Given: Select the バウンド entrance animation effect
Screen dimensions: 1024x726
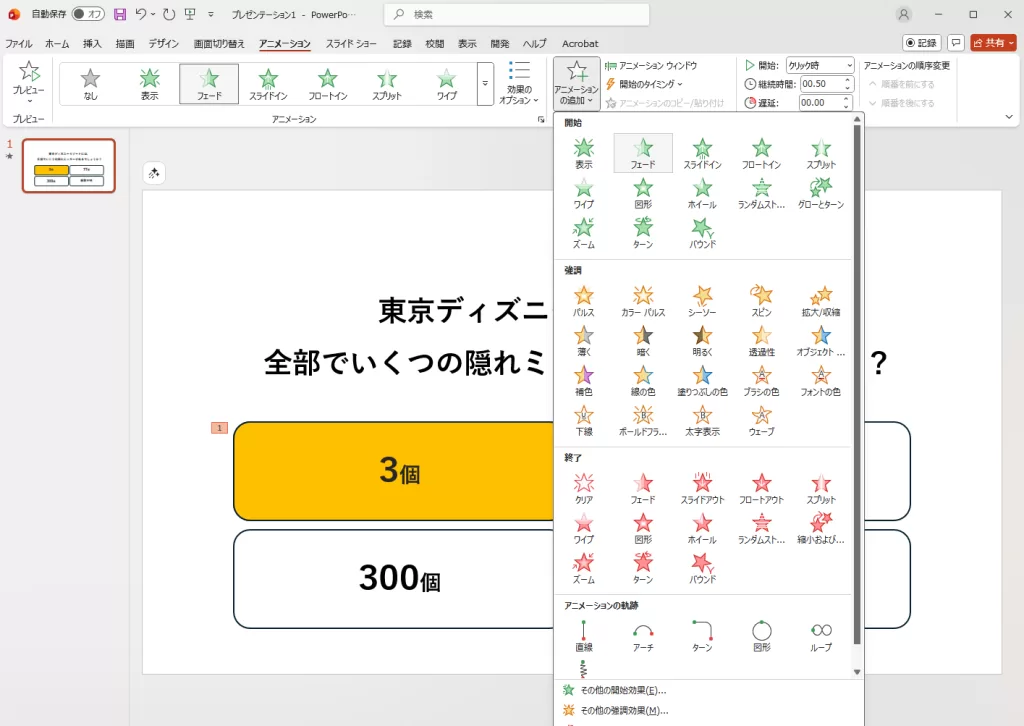Looking at the screenshot, I should click(702, 232).
